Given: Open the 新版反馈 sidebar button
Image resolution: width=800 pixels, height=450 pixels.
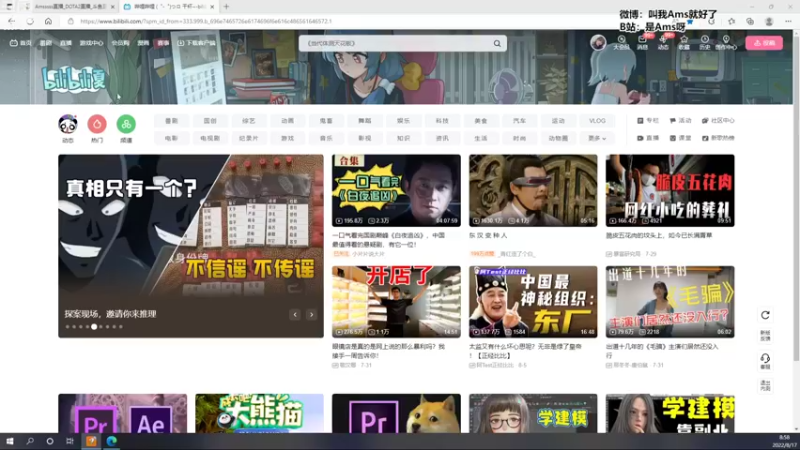Looking at the screenshot, I should pyautogui.click(x=765, y=335).
